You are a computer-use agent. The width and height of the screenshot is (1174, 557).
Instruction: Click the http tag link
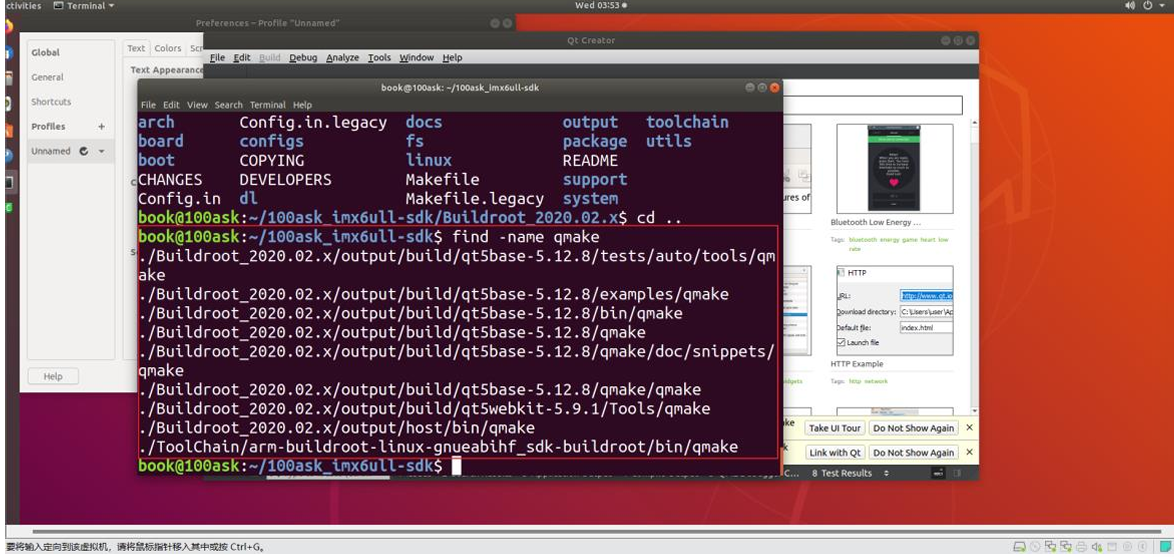click(855, 381)
